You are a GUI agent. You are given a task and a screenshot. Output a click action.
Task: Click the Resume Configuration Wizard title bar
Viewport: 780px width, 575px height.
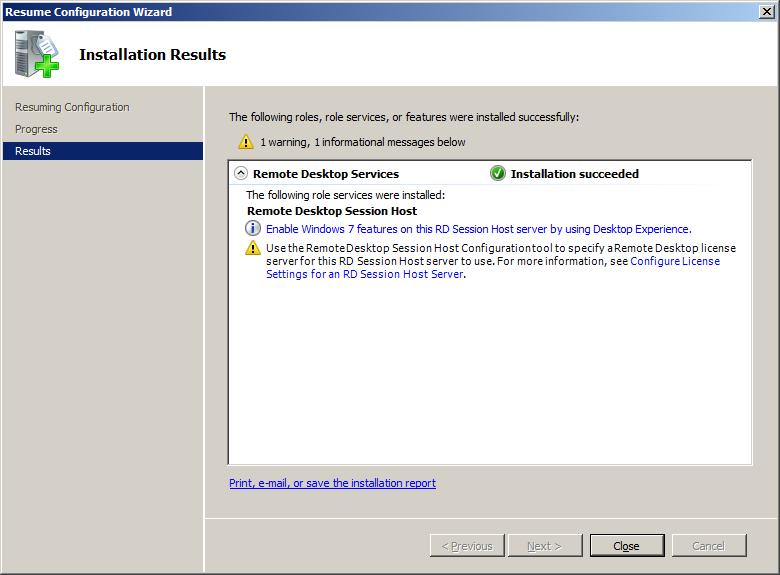(x=300, y=11)
